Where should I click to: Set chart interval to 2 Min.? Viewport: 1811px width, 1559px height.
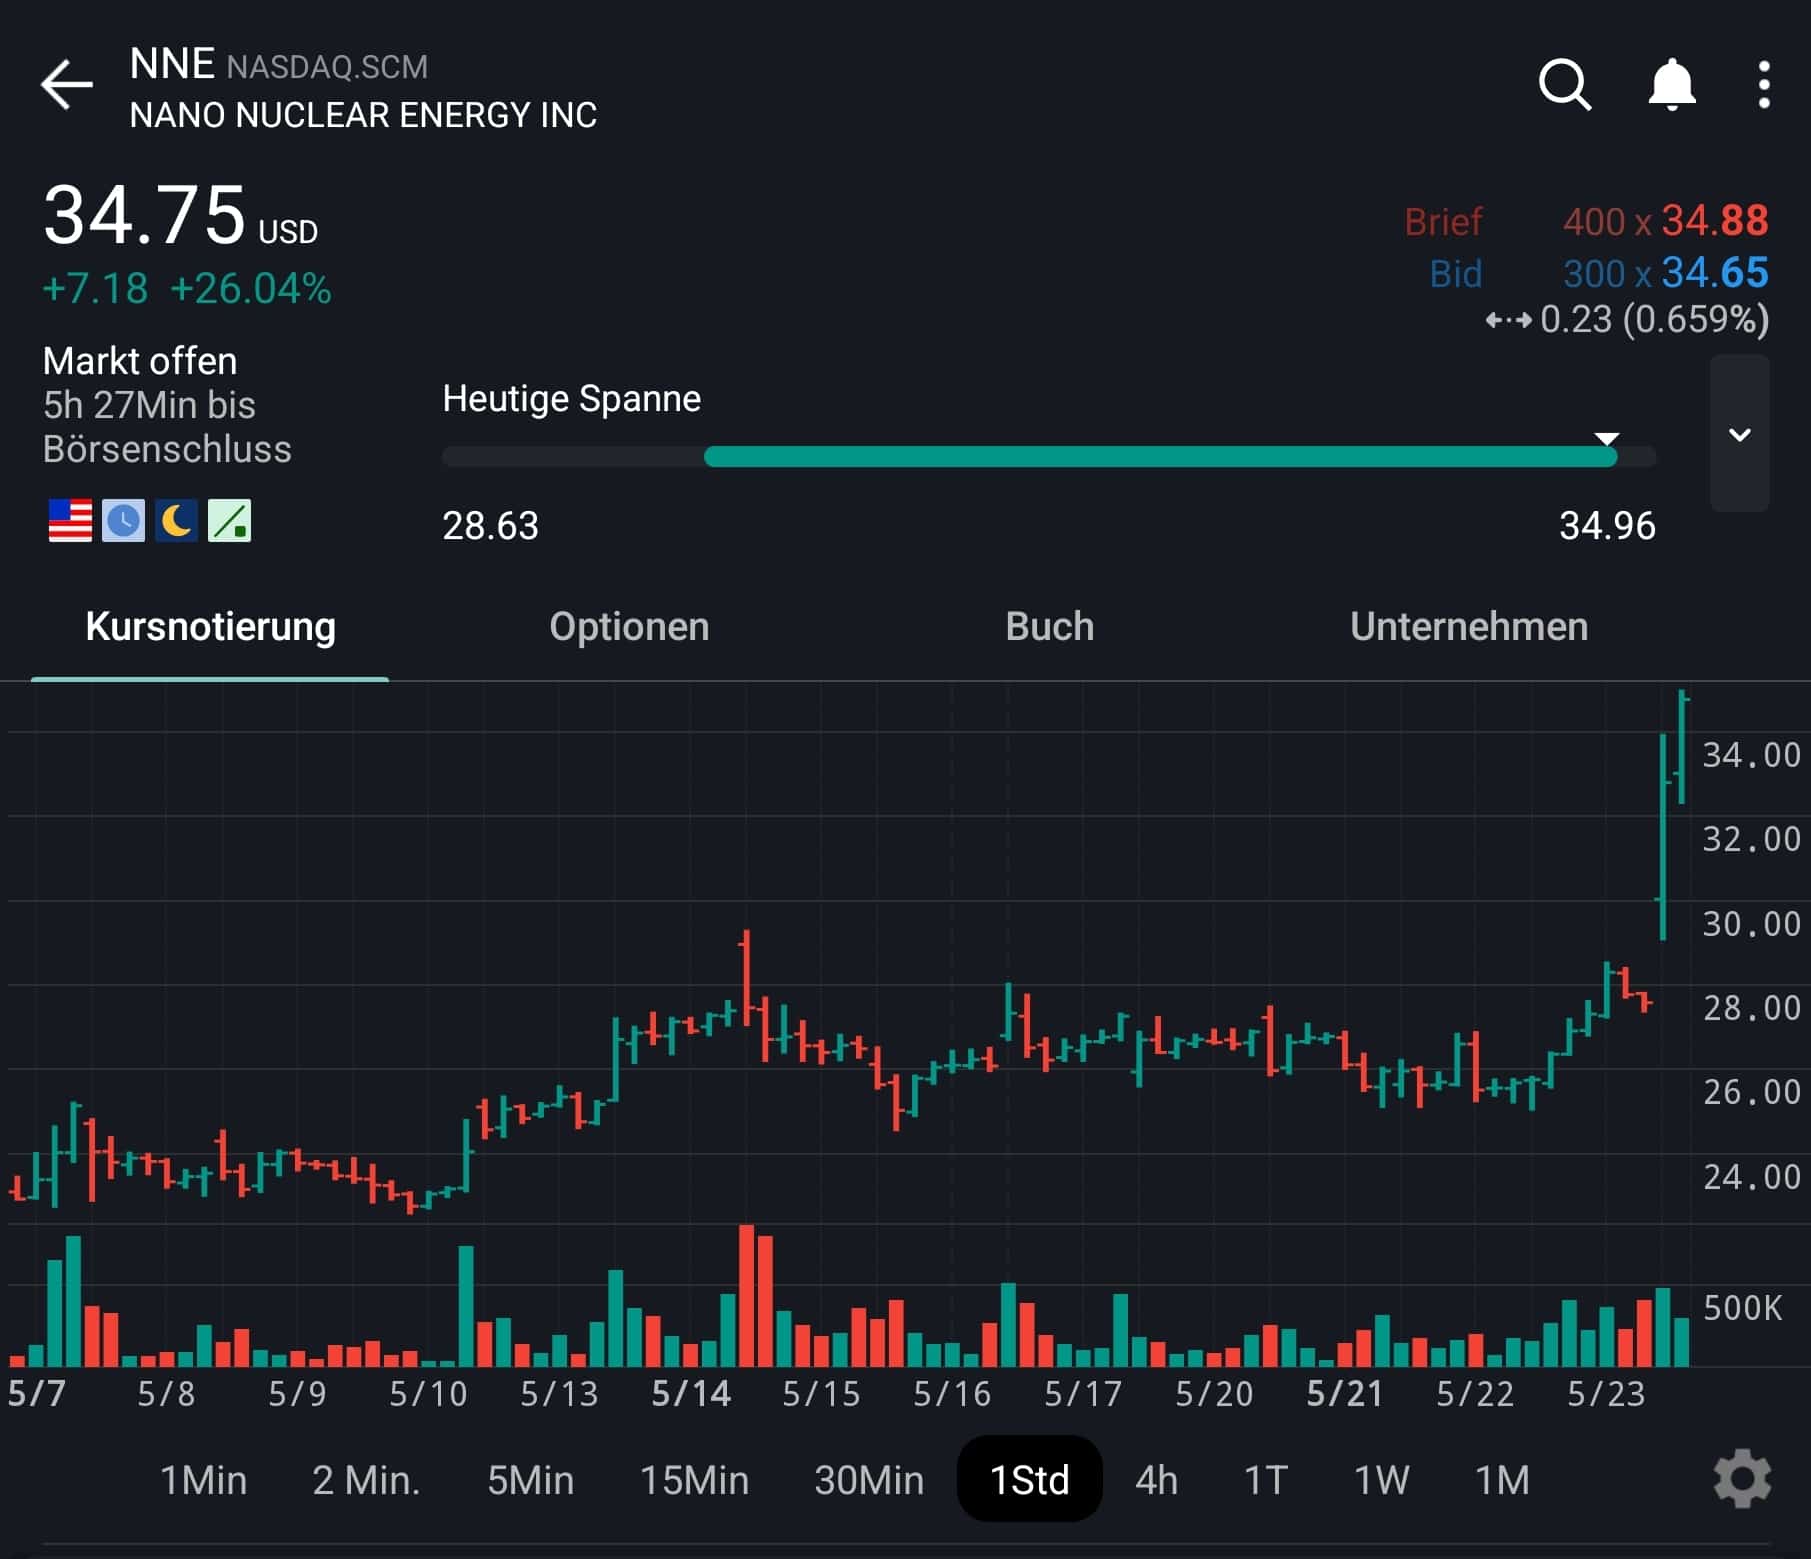pyautogui.click(x=366, y=1480)
